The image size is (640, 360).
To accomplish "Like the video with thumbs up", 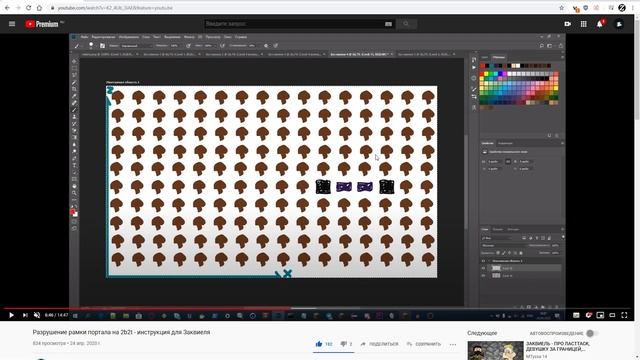I will pyautogui.click(x=319, y=344).
